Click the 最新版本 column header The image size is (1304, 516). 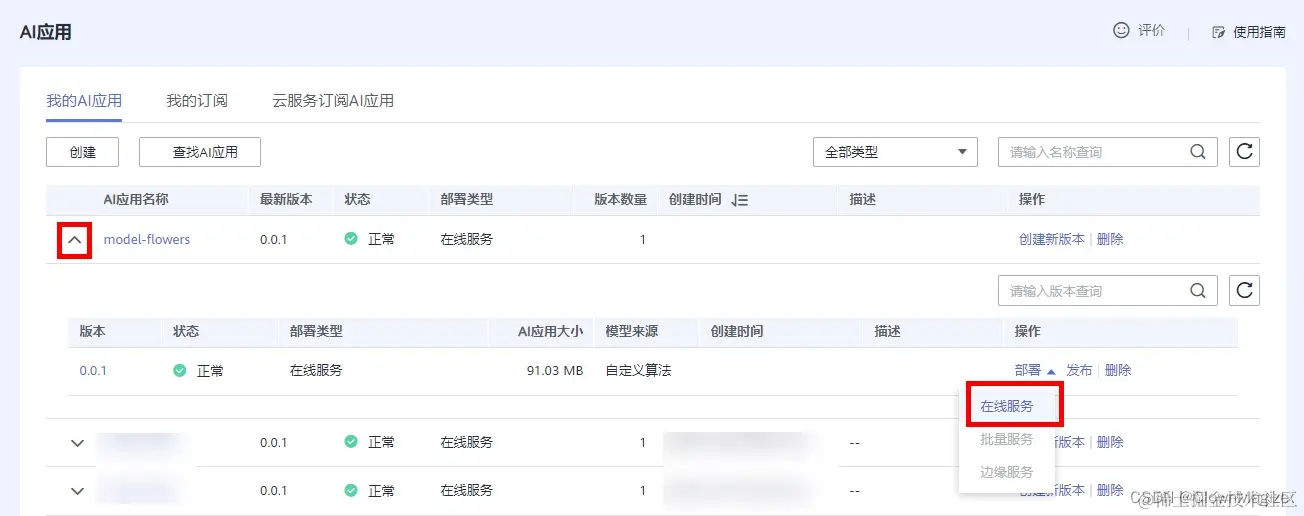tap(286, 199)
